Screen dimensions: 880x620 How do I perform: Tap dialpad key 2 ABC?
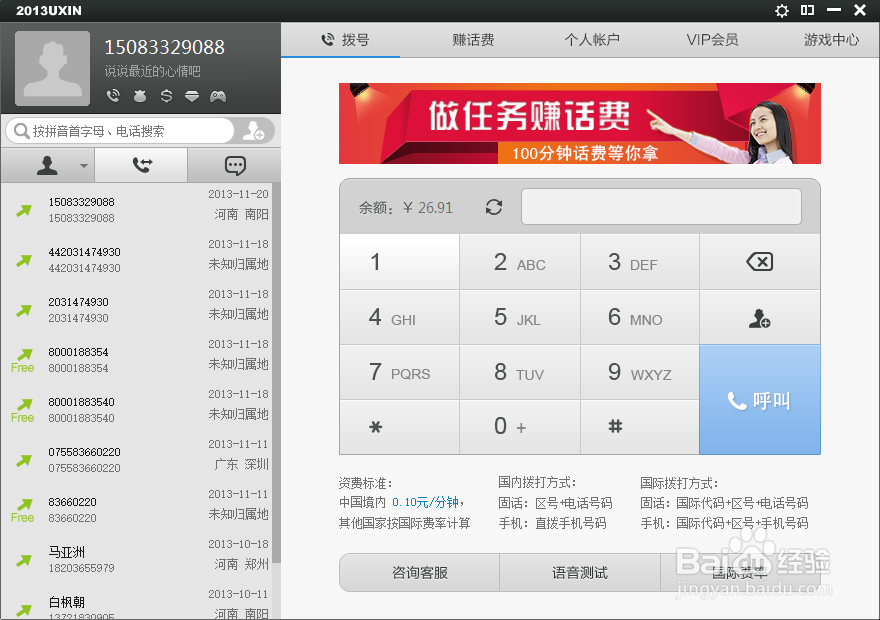click(x=520, y=261)
